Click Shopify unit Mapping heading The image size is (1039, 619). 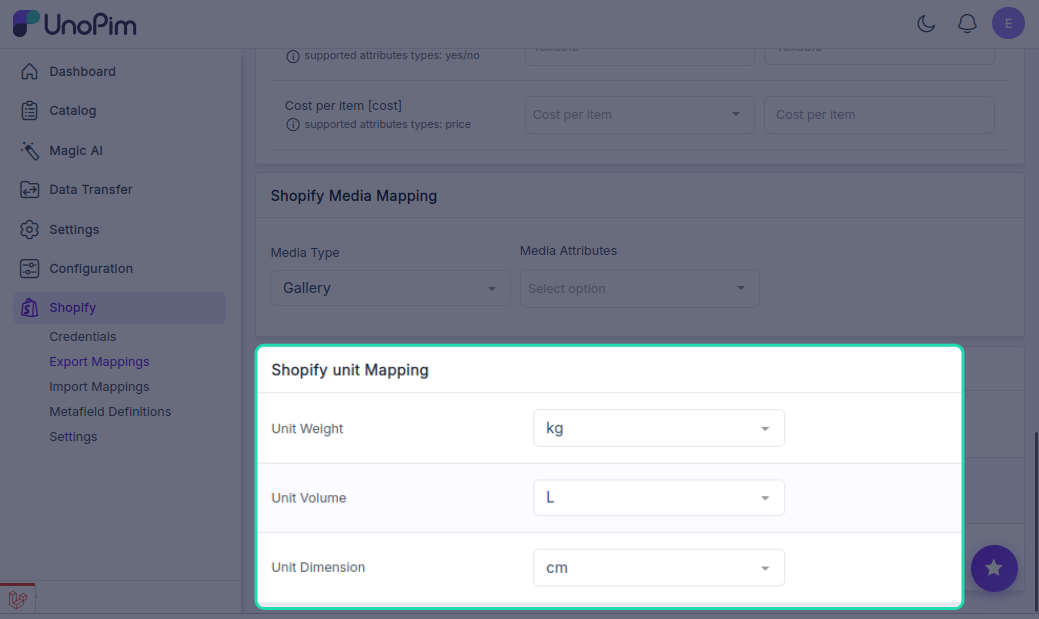[350, 370]
